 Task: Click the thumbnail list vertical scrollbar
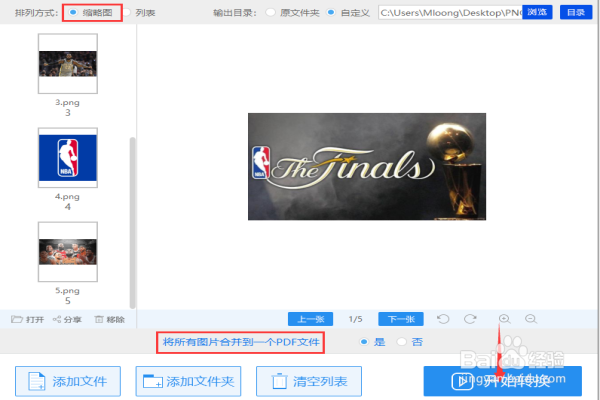click(132, 222)
